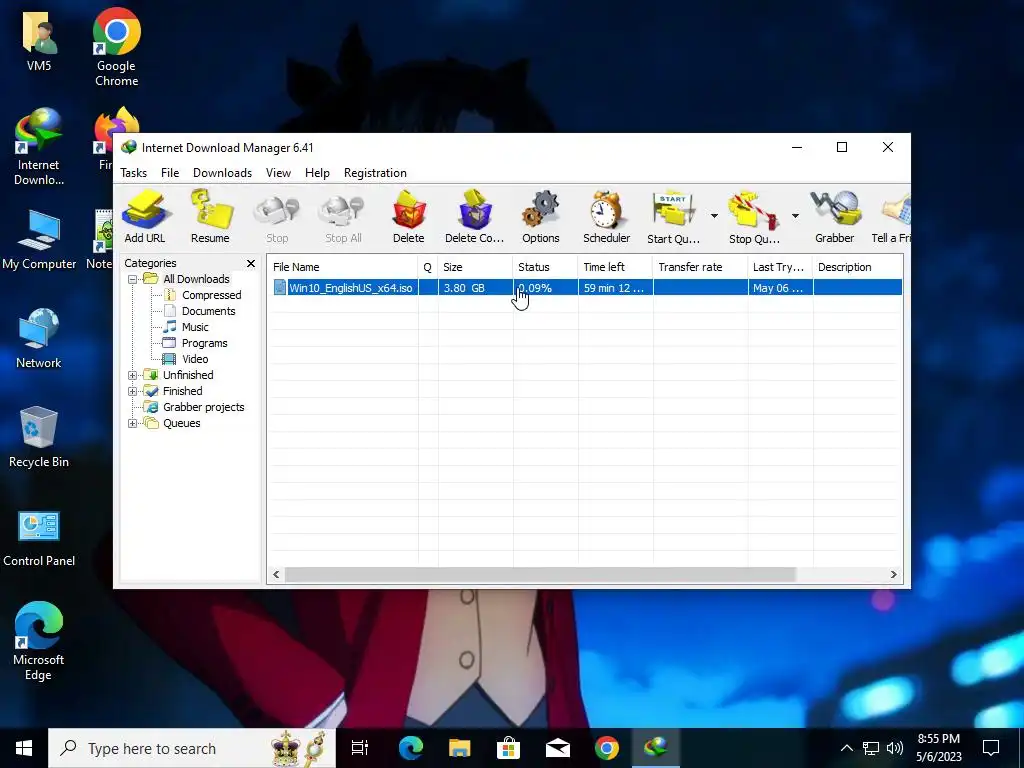Open My Computer desktop icon
Image resolution: width=1024 pixels, height=768 pixels.
coord(39,239)
